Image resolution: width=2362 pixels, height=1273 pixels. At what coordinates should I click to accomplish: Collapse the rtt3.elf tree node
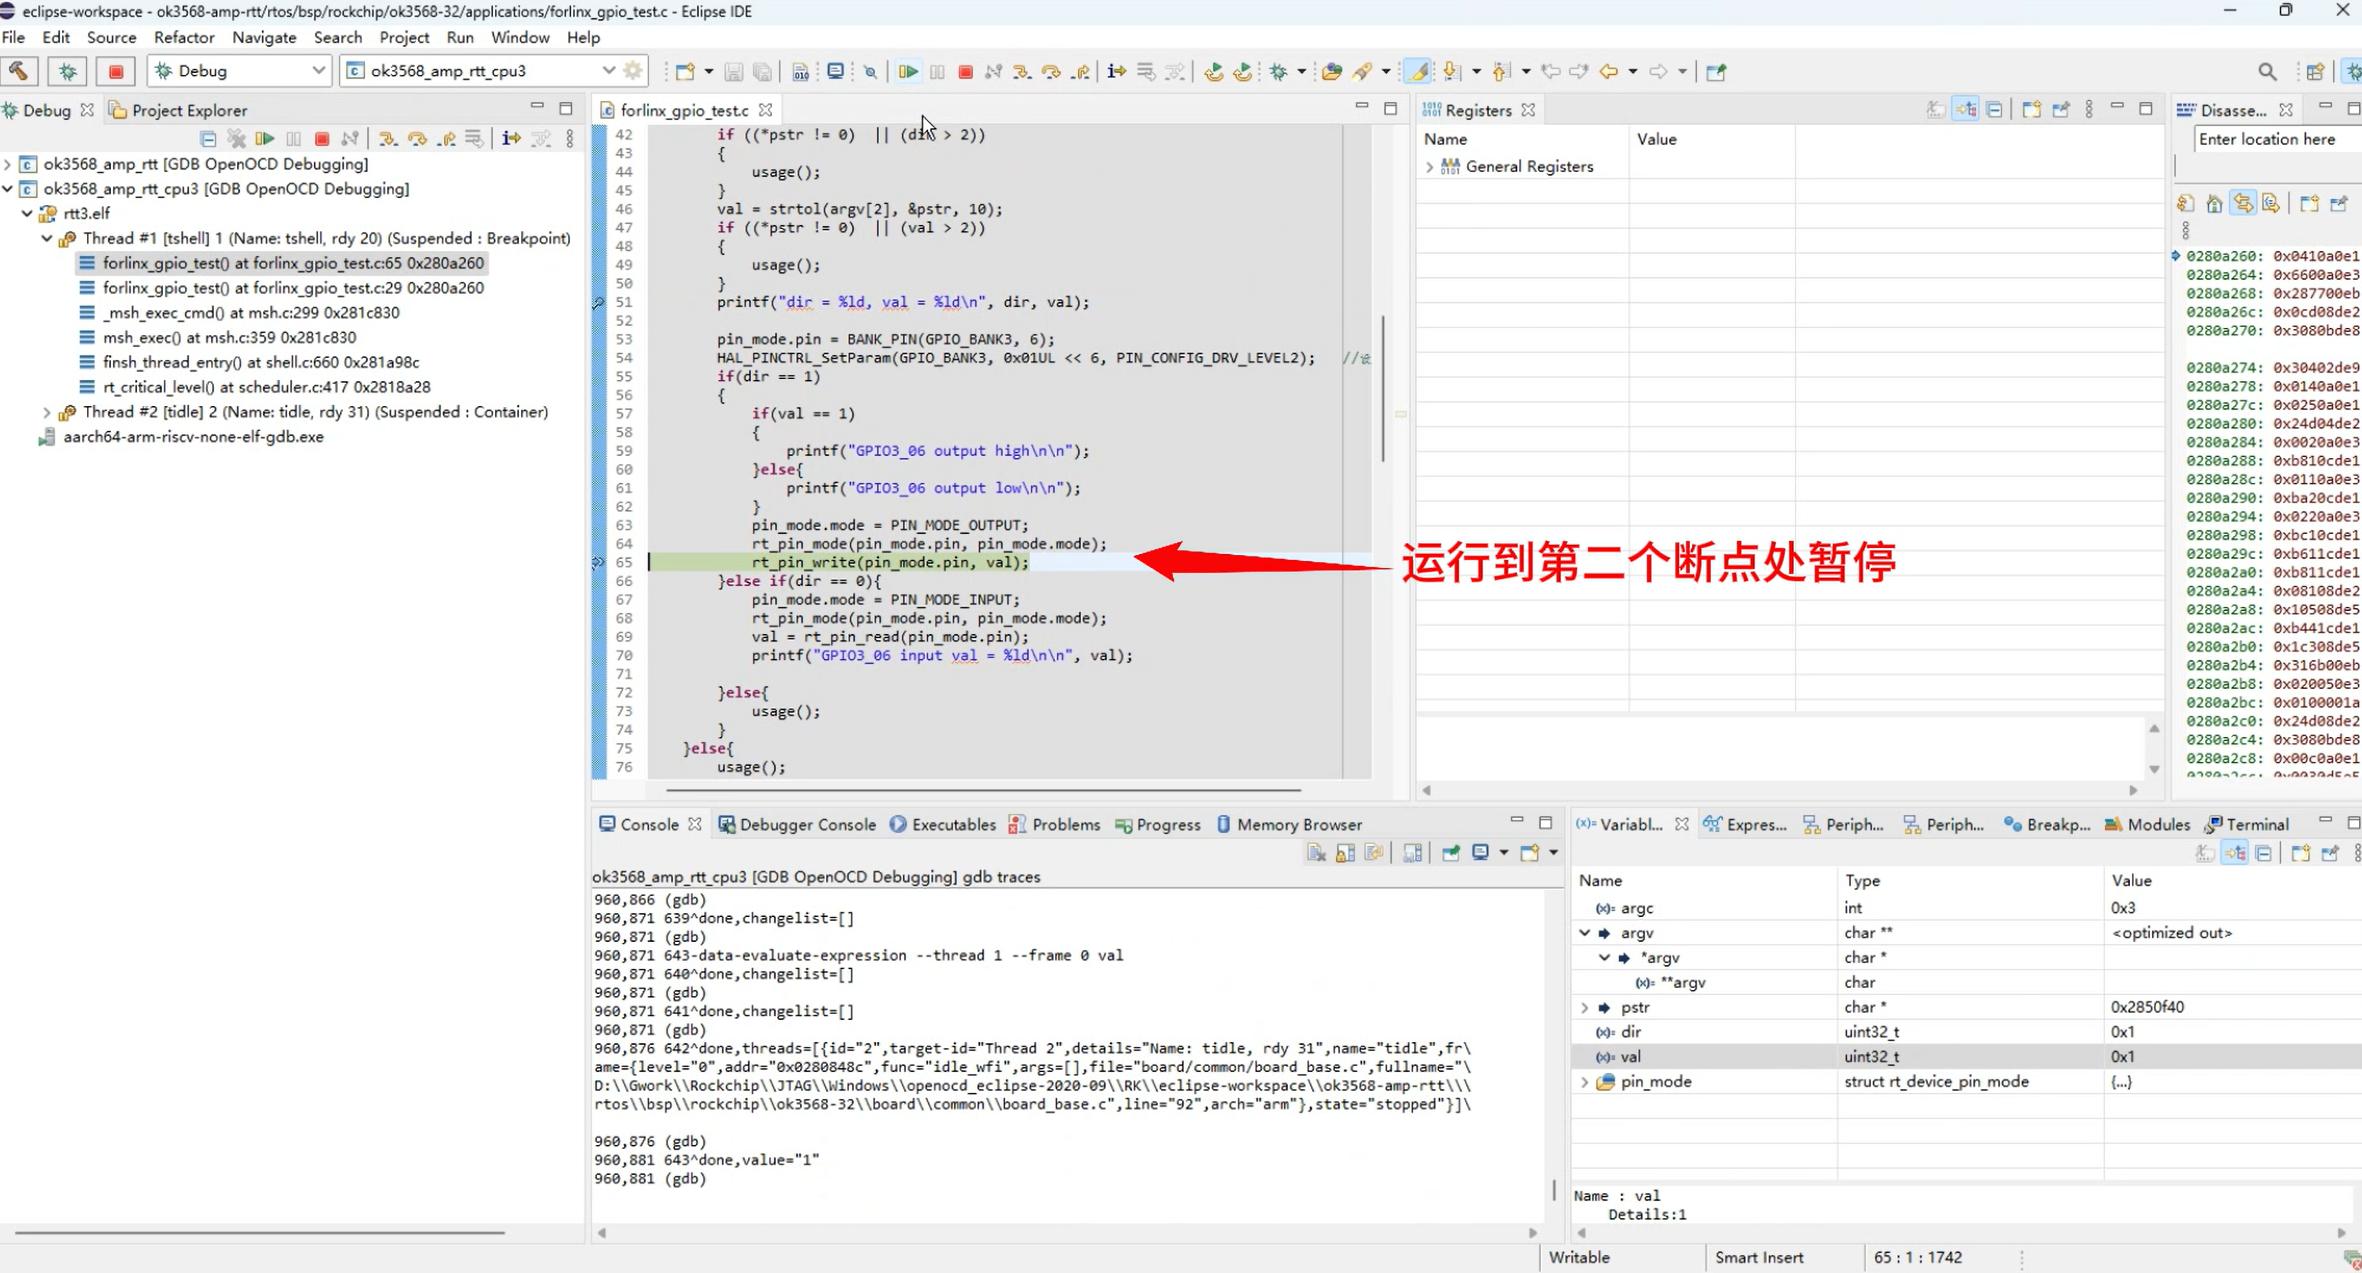point(28,213)
